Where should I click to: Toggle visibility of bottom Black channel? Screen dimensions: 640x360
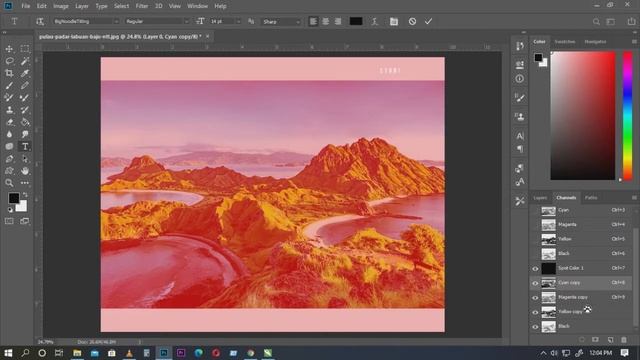tap(535, 327)
